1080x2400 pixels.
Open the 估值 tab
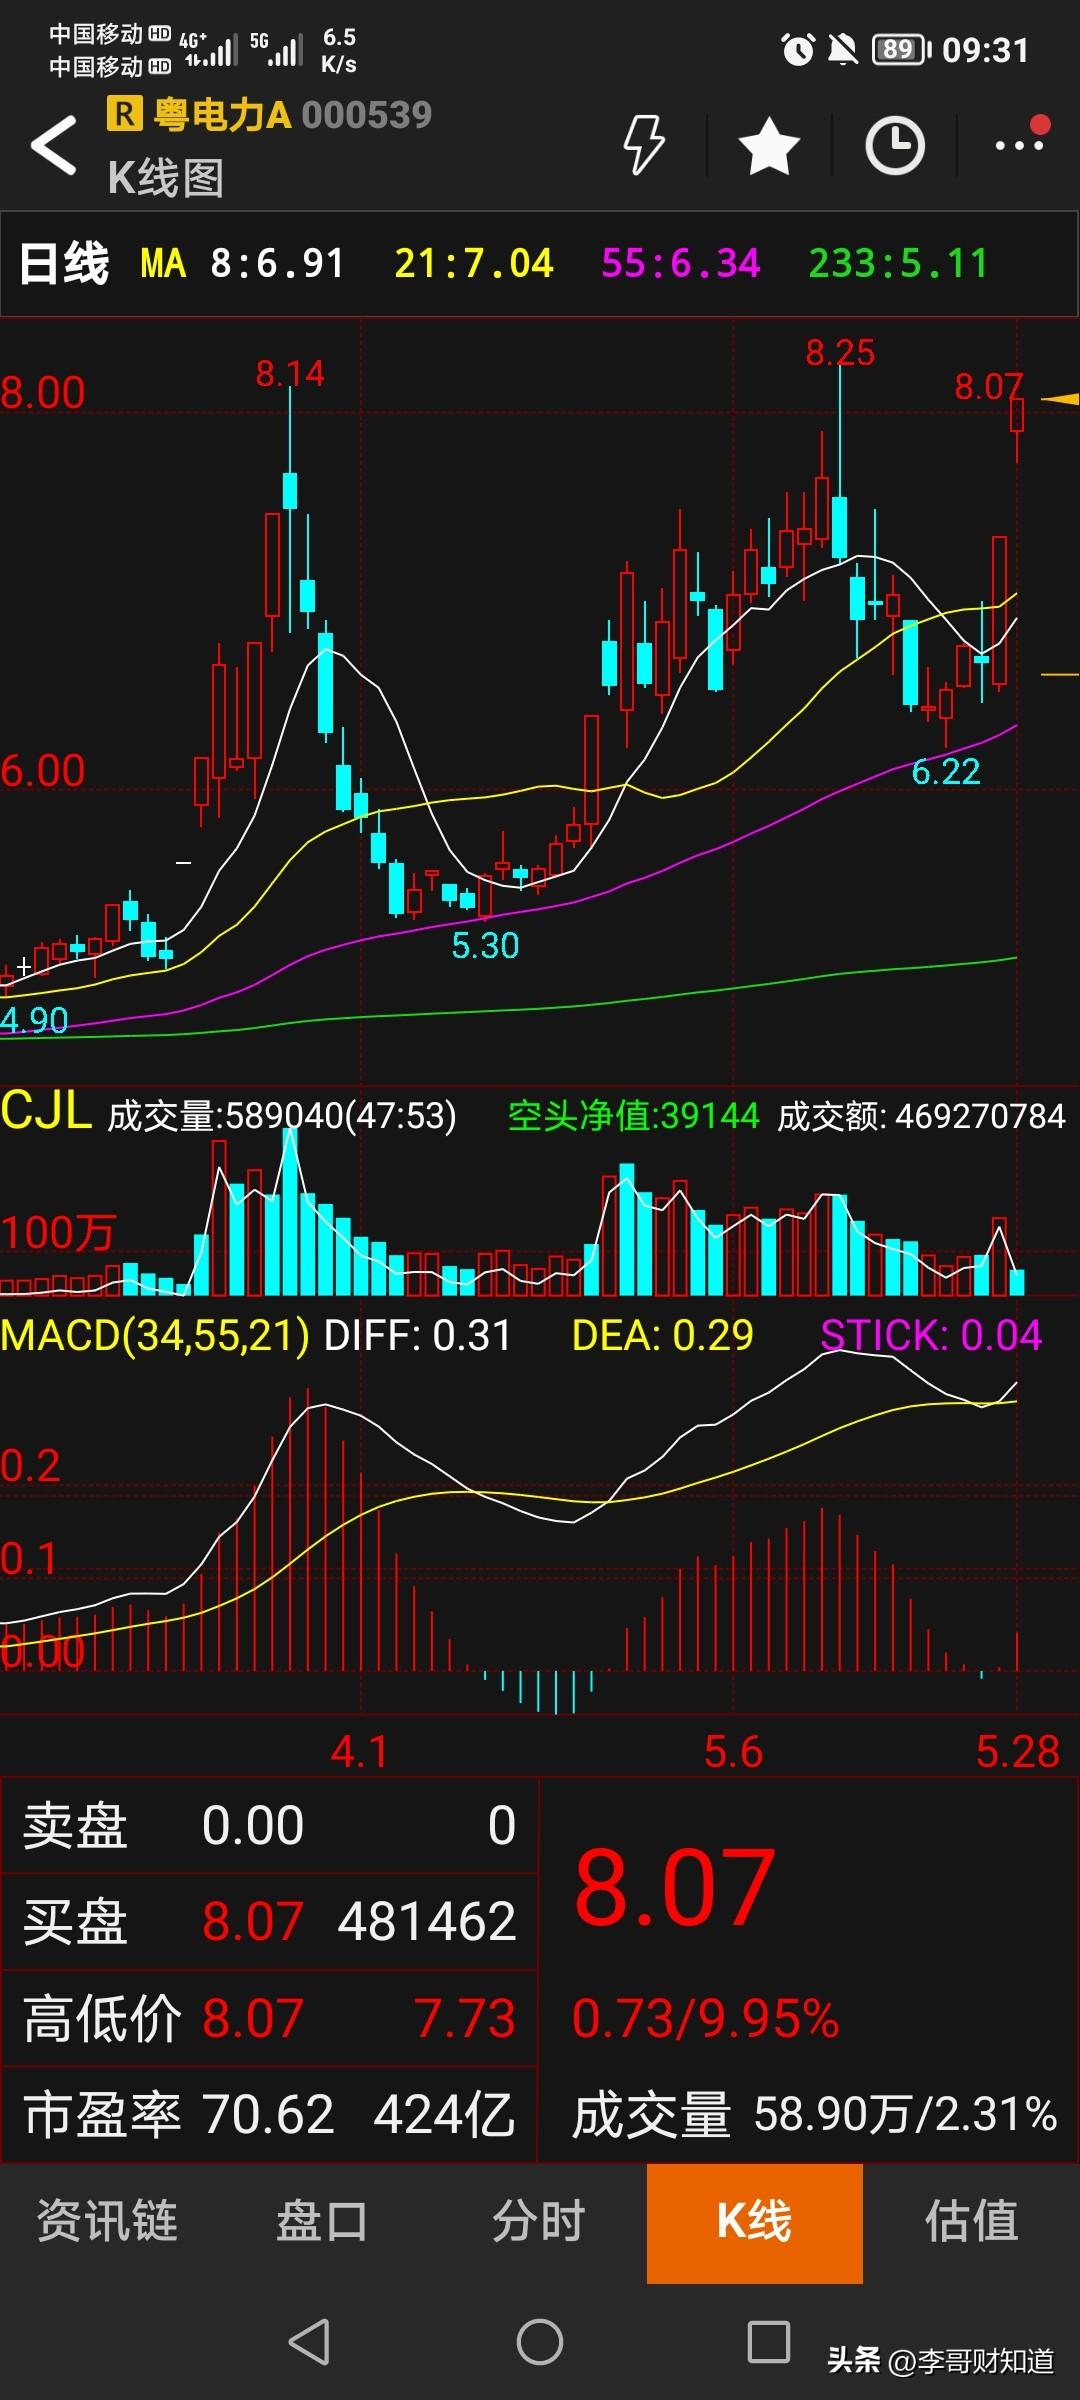point(971,2222)
